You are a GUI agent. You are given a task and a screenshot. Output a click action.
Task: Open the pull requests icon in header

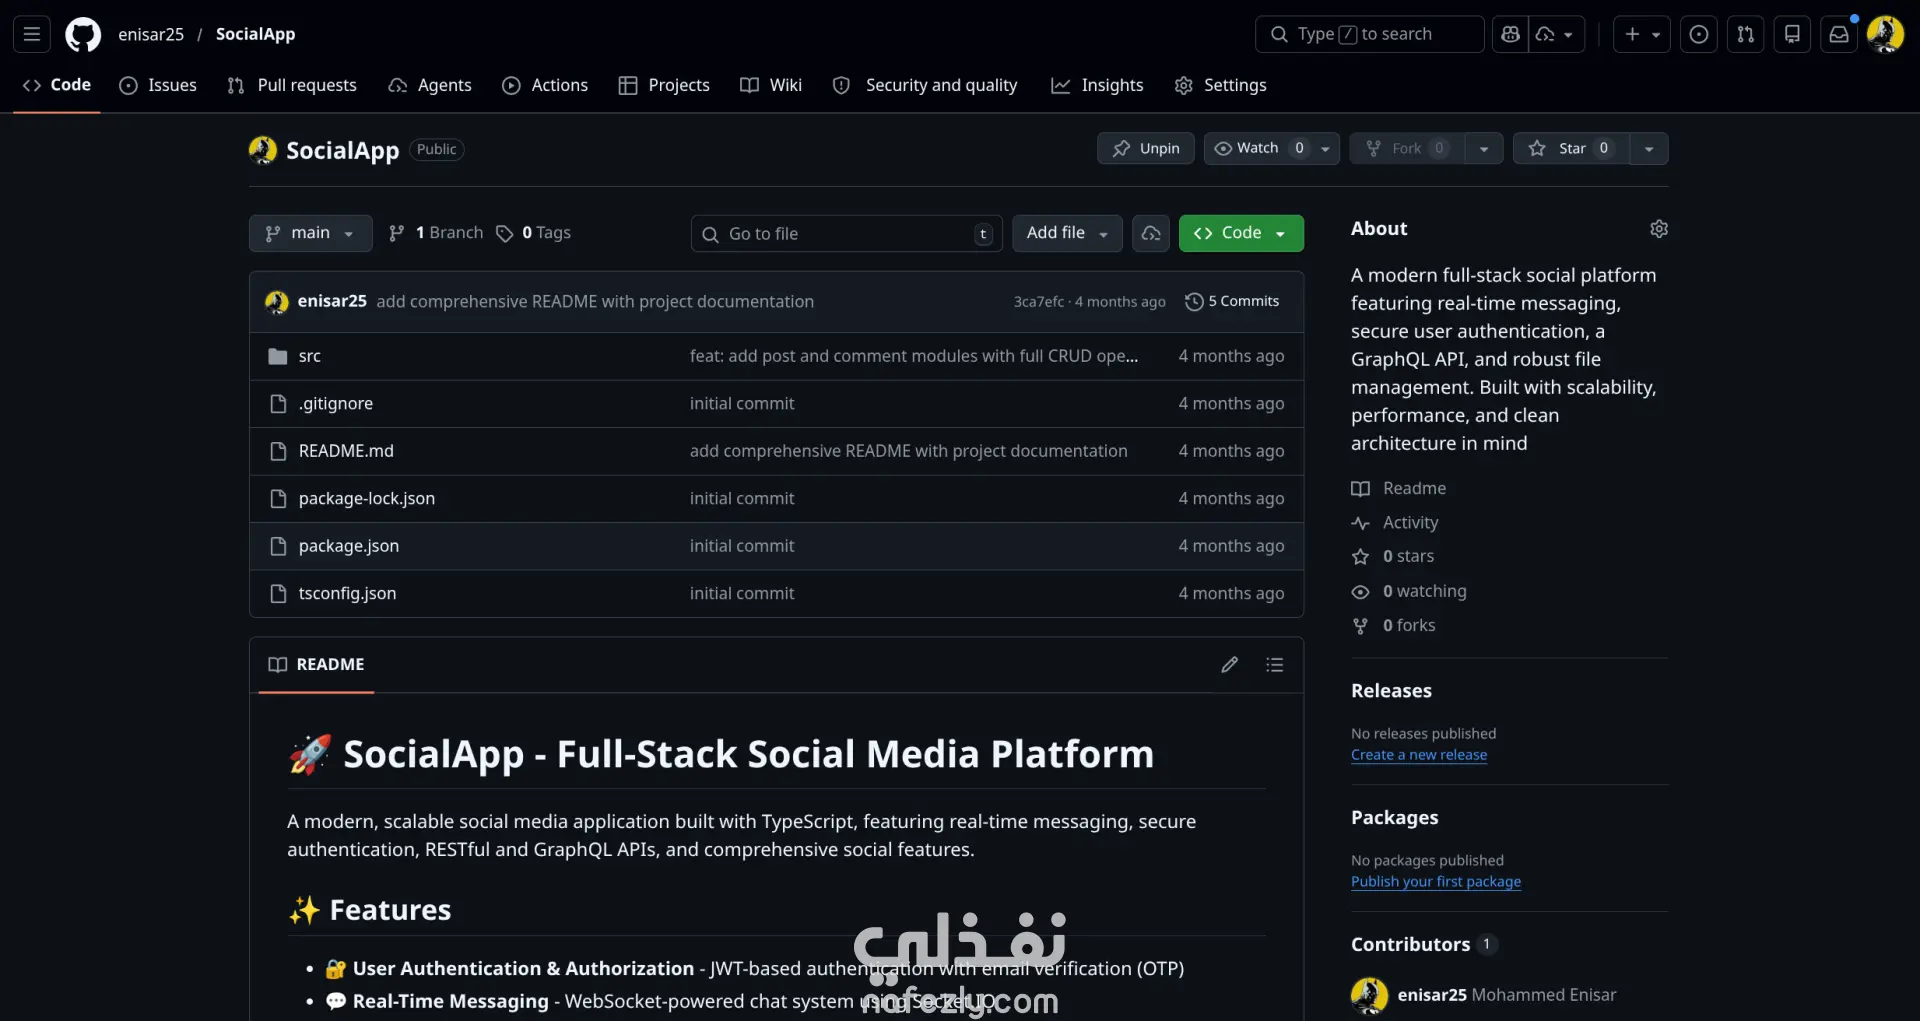click(x=1745, y=34)
